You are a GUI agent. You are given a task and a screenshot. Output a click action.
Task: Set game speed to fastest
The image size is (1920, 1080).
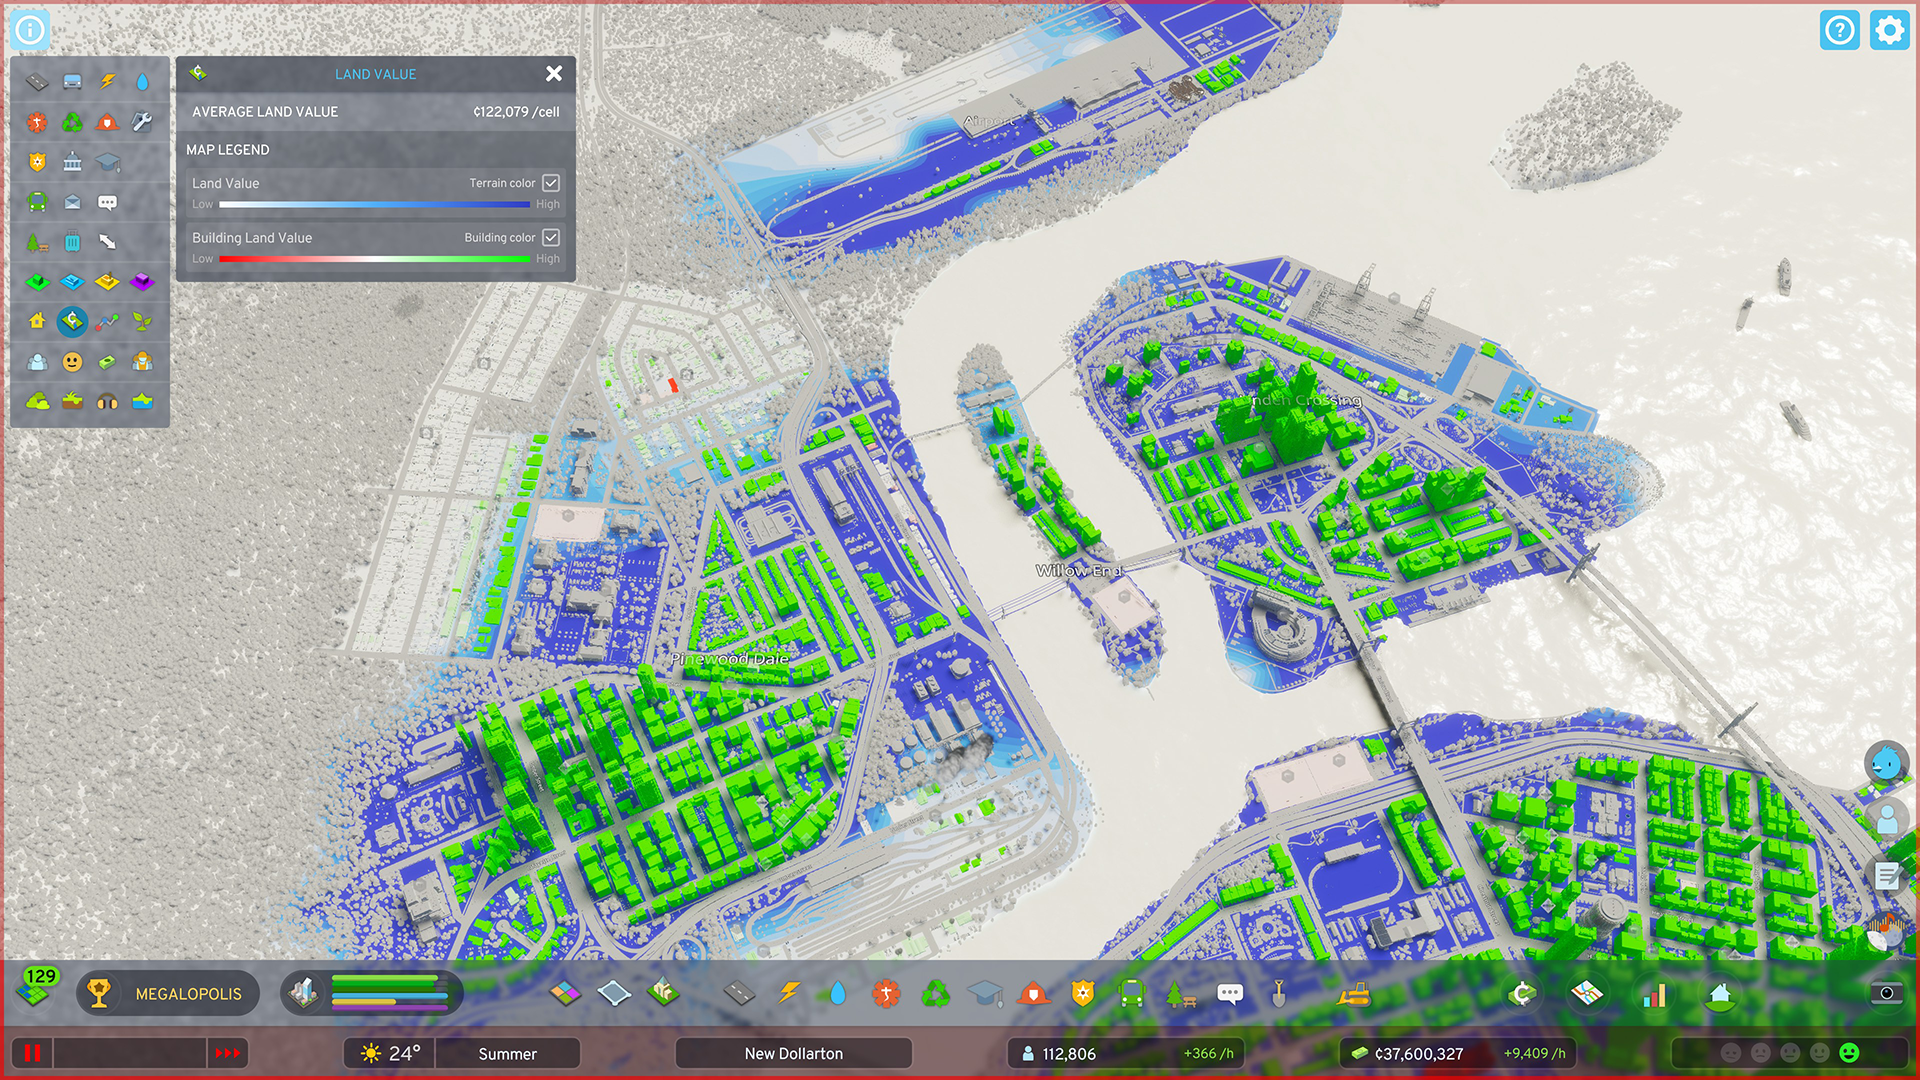[x=228, y=1053]
